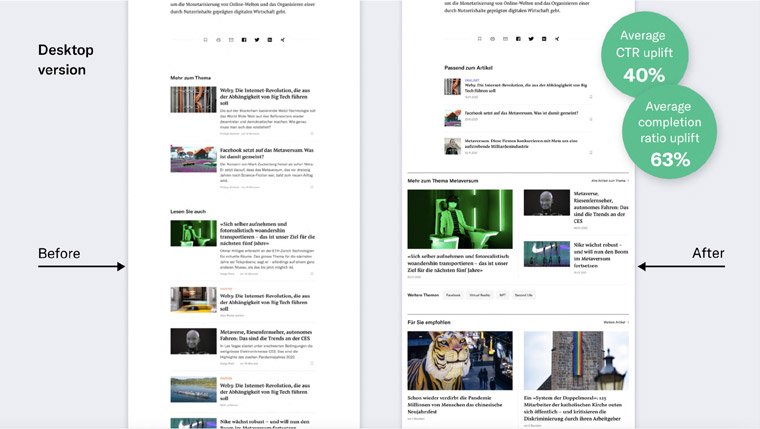Screen dimensions: 760x429
Task: Share on Facebook from Before page share bar
Action: [x=244, y=40]
